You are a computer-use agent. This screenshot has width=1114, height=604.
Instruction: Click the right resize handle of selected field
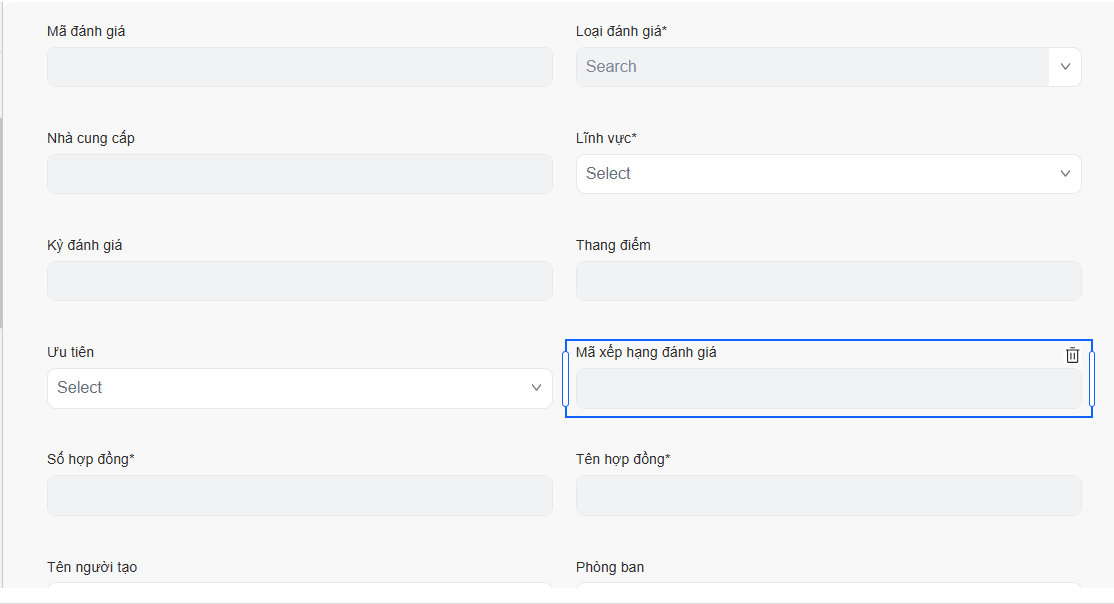(1091, 379)
